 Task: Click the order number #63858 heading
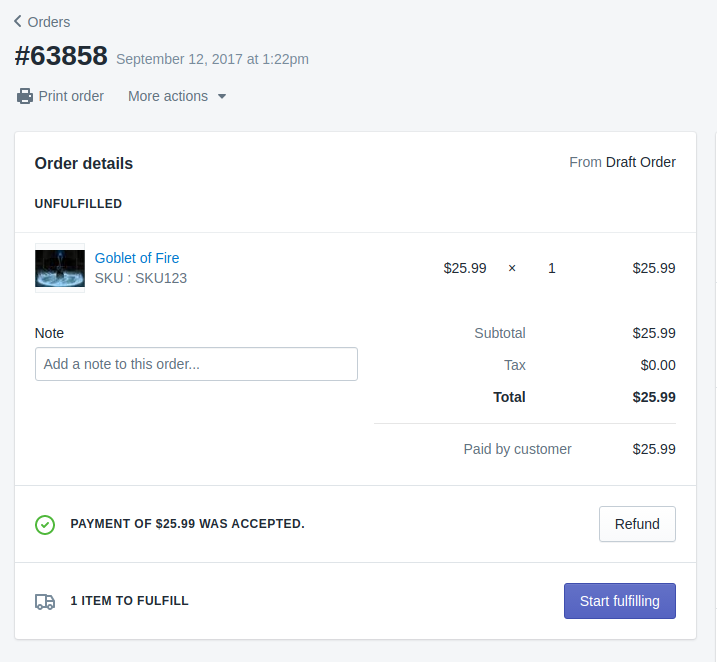[61, 56]
